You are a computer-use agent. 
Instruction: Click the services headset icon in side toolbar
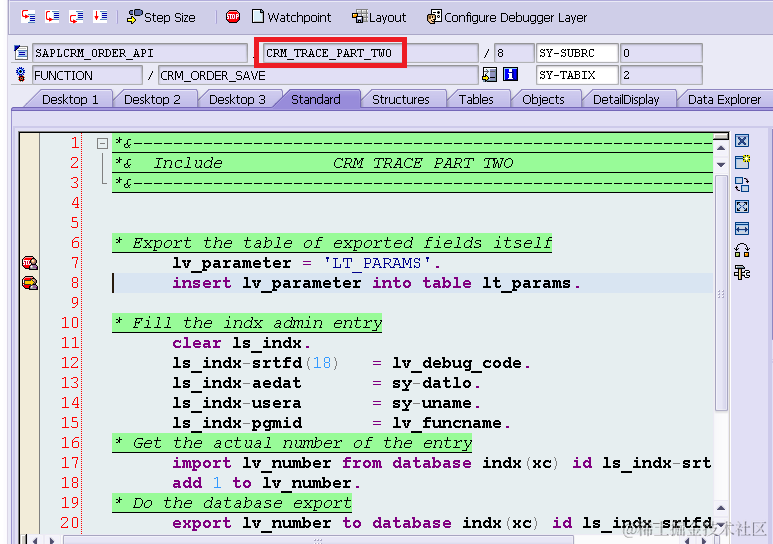pyautogui.click(x=741, y=251)
